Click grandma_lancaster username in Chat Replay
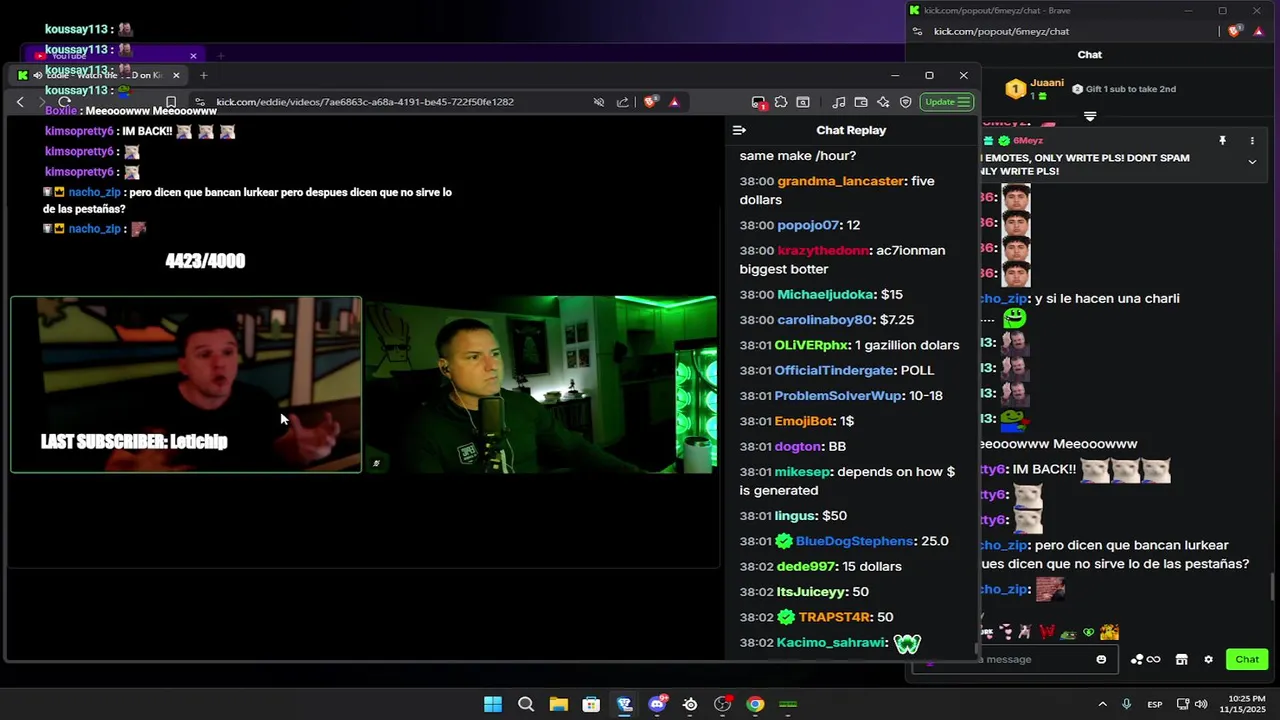1280x720 pixels. [841, 181]
